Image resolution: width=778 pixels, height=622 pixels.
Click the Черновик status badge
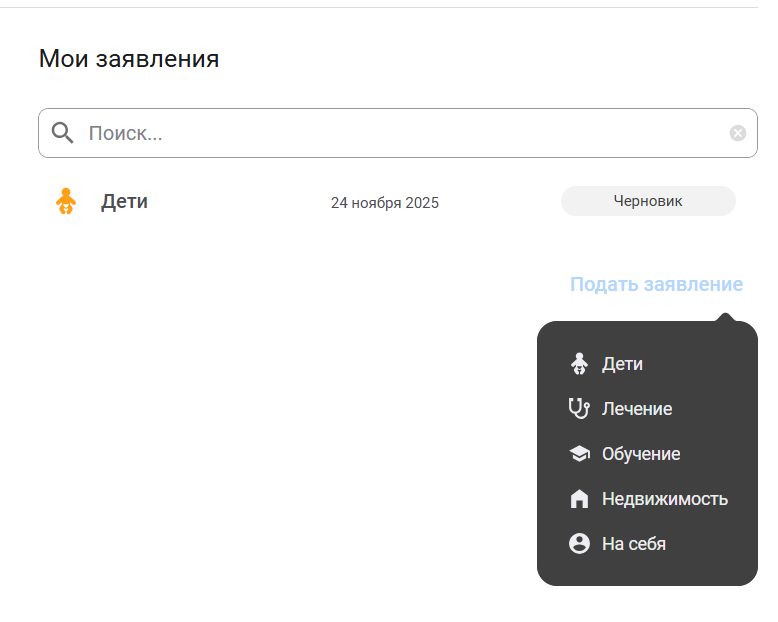pyautogui.click(x=648, y=201)
